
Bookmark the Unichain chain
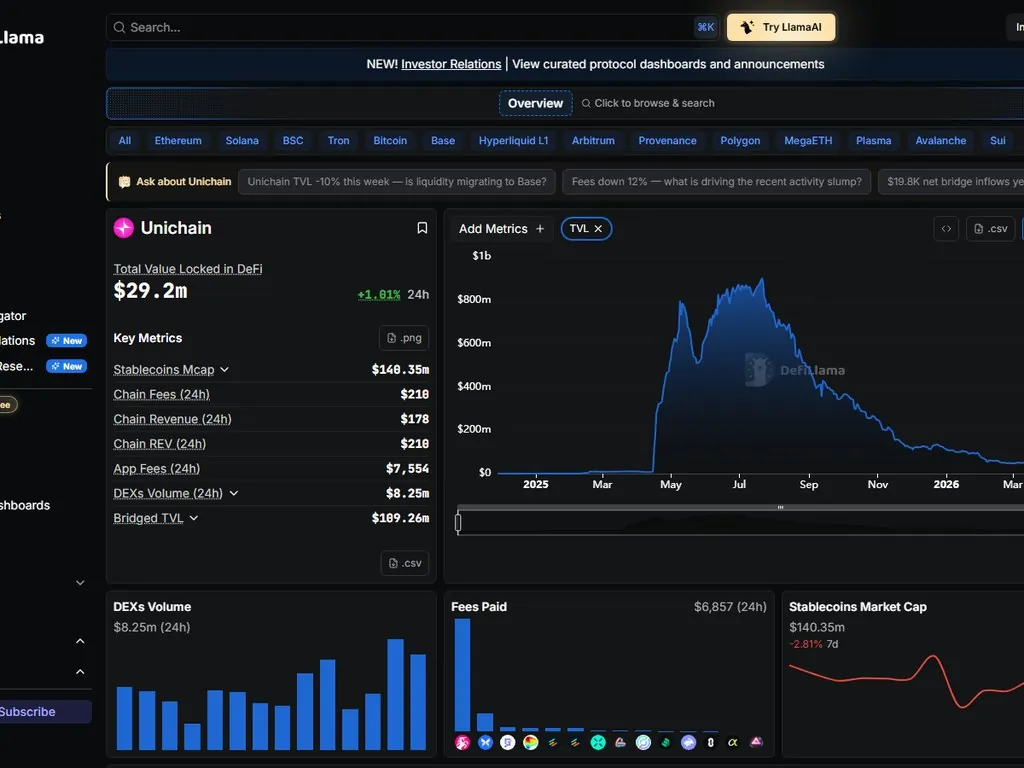(422, 228)
